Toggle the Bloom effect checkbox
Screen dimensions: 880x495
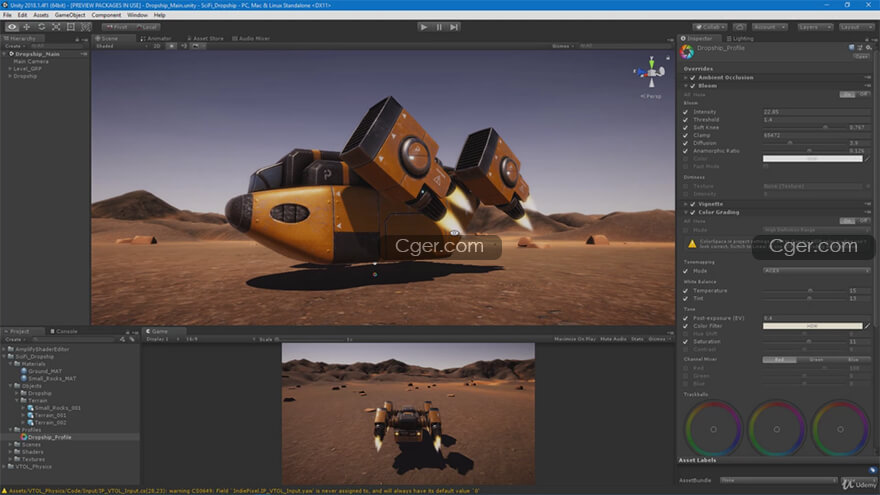693,86
